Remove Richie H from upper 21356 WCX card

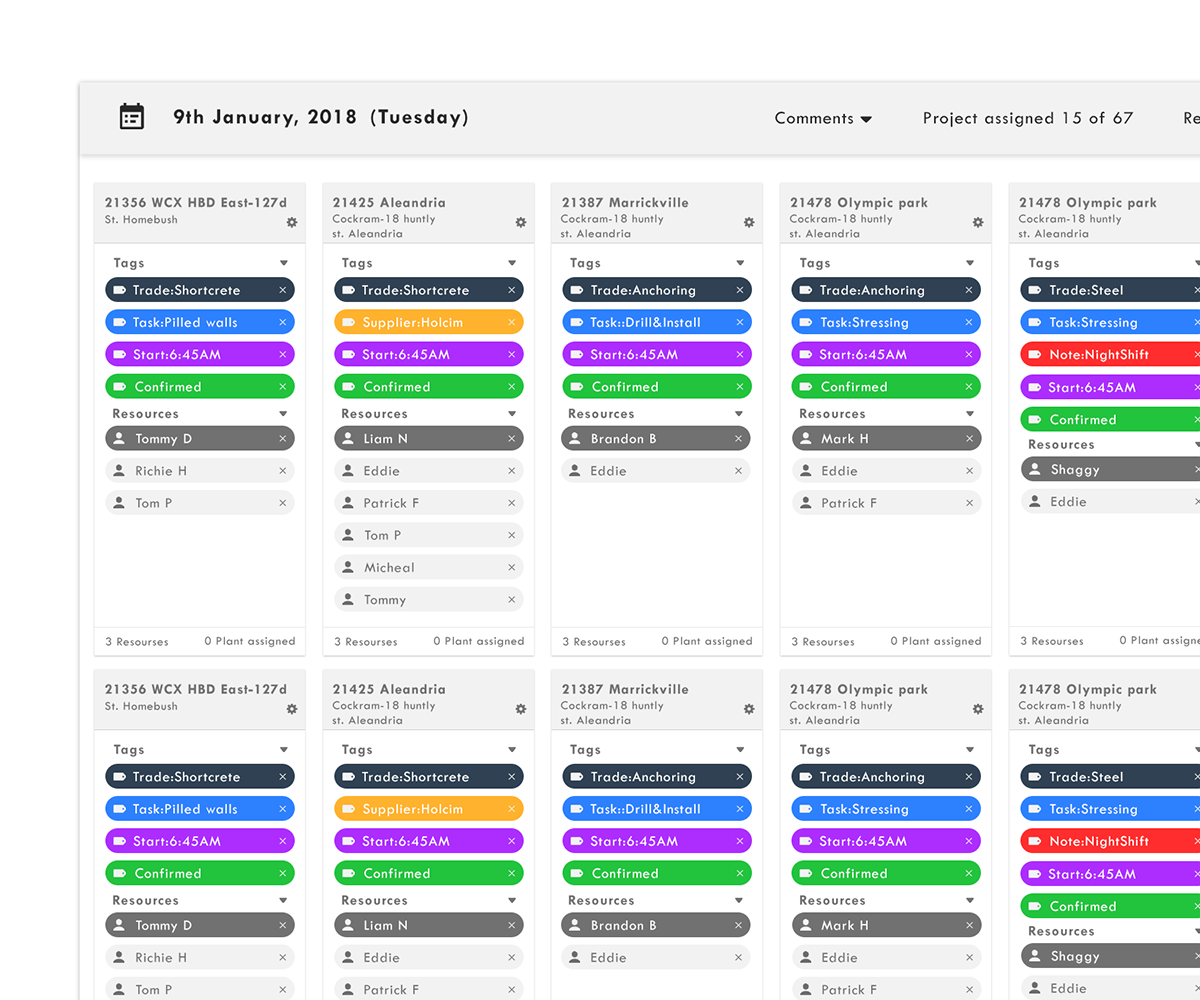pyautogui.click(x=283, y=471)
